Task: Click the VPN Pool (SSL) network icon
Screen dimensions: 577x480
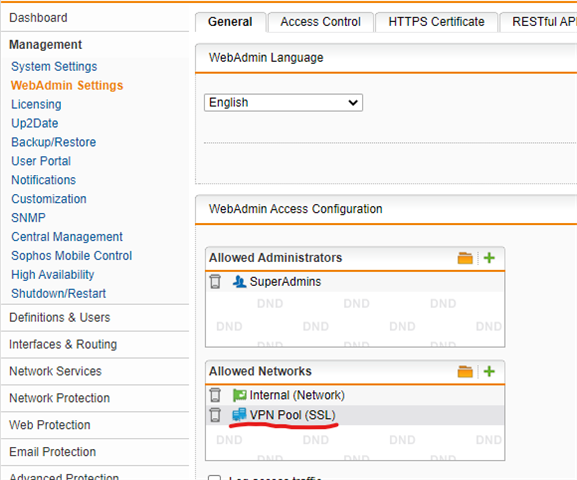Action: click(x=239, y=415)
